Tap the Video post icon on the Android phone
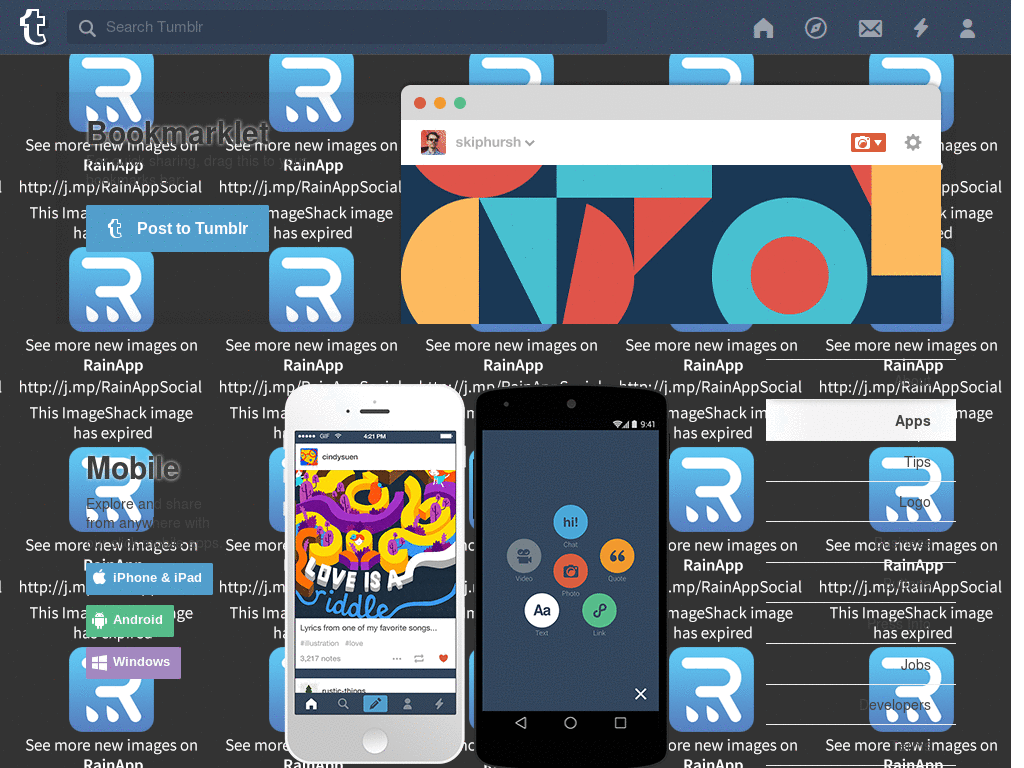 coord(524,556)
